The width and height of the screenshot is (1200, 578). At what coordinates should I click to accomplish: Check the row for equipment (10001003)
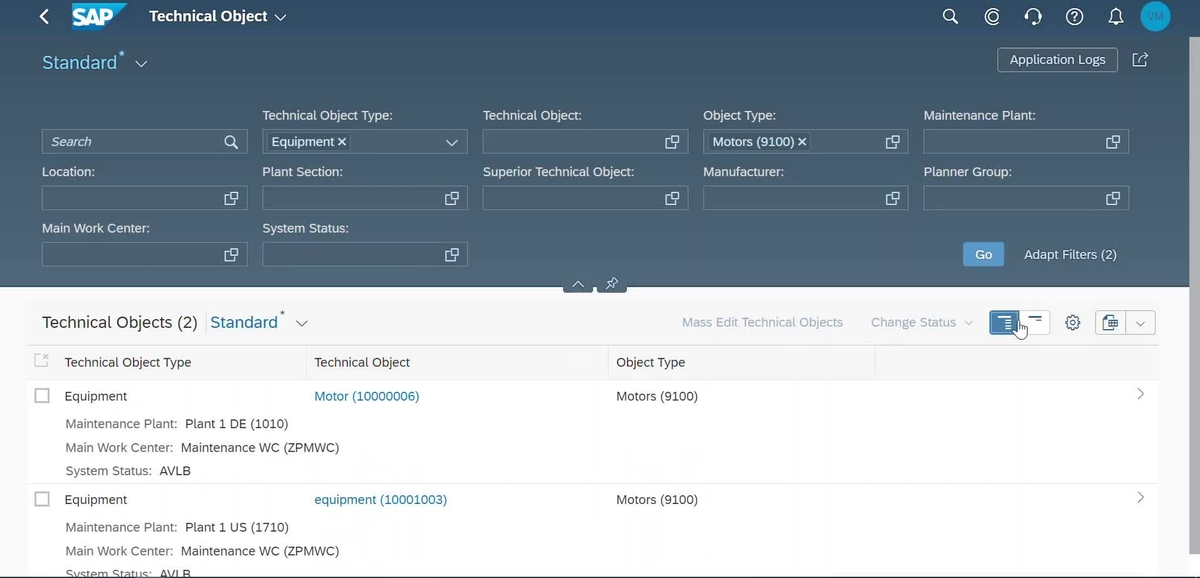pos(42,499)
